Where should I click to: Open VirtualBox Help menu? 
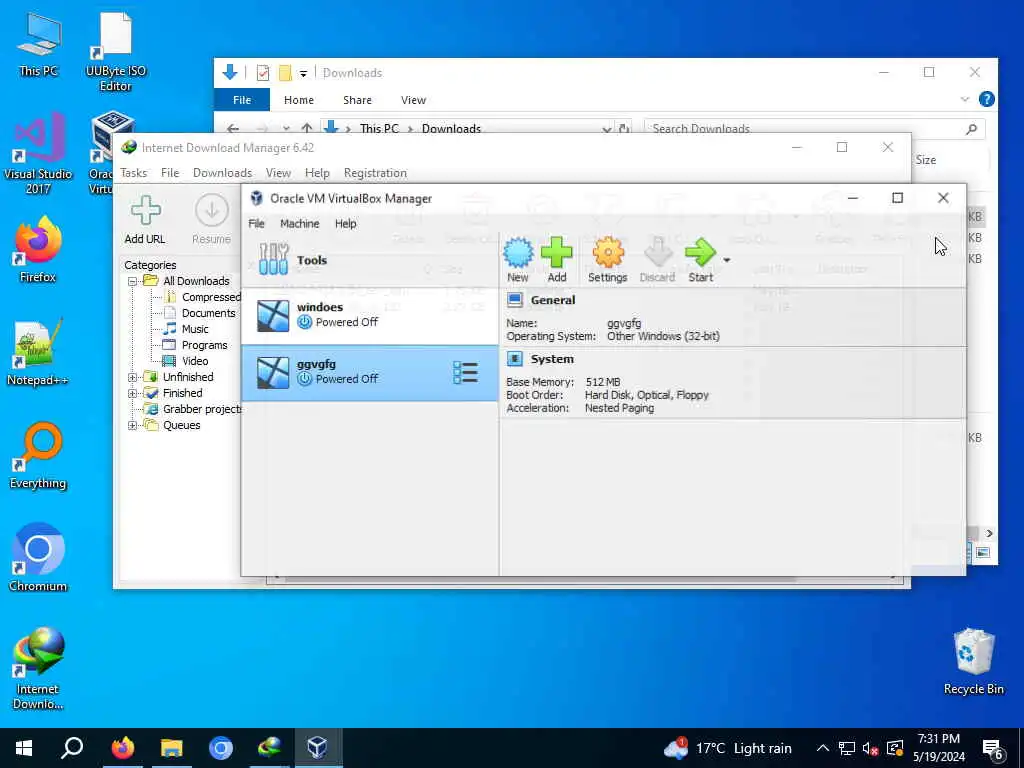(345, 223)
